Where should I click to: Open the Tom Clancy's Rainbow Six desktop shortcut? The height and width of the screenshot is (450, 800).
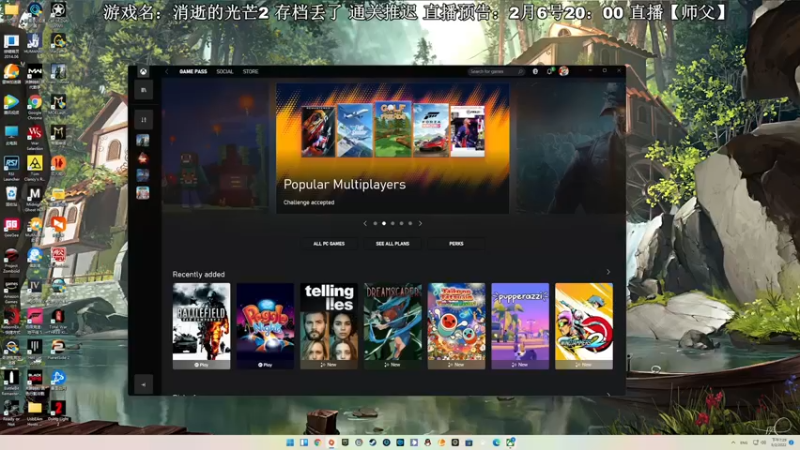click(35, 168)
